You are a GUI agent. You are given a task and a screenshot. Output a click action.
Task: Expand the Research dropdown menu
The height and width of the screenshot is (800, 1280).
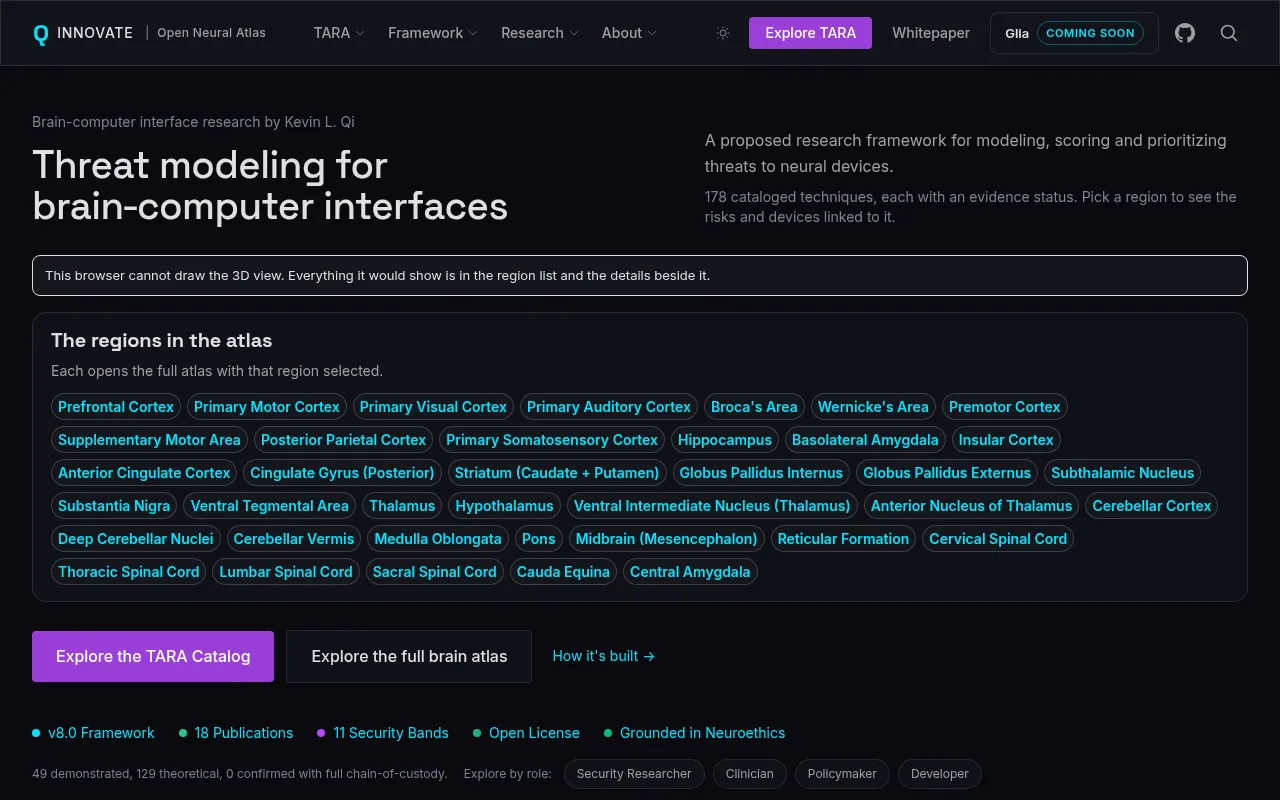(540, 33)
